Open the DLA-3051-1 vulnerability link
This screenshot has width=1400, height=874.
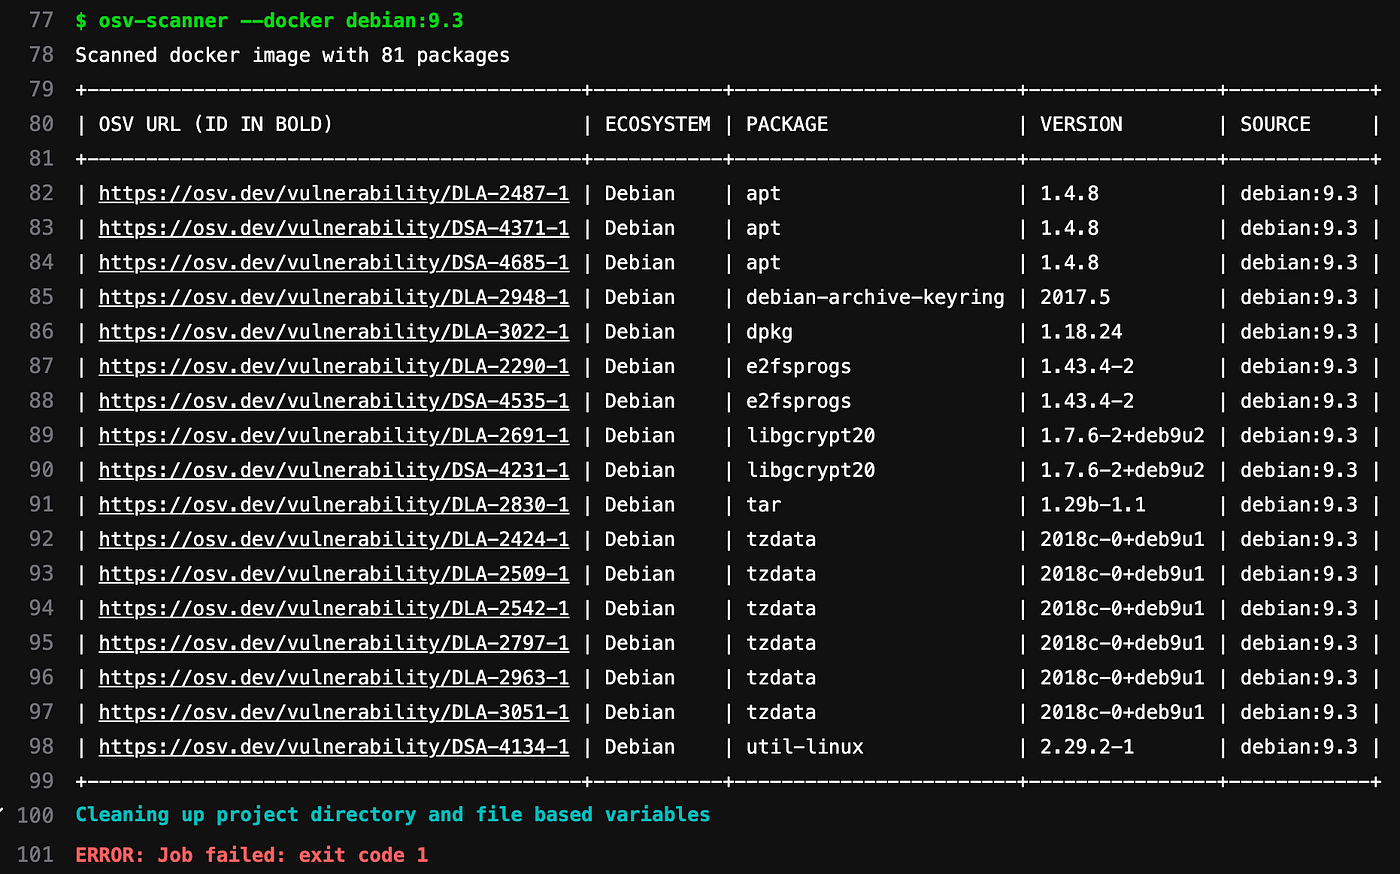334,712
